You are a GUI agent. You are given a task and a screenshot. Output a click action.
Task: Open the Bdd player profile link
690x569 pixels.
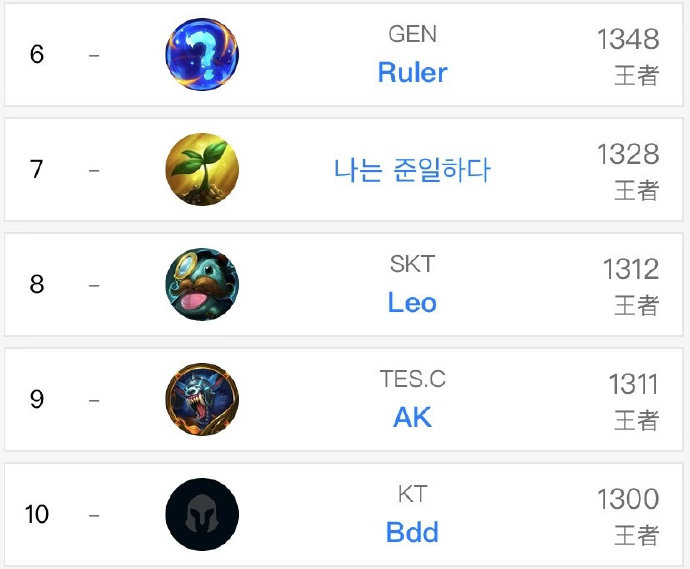pos(412,532)
